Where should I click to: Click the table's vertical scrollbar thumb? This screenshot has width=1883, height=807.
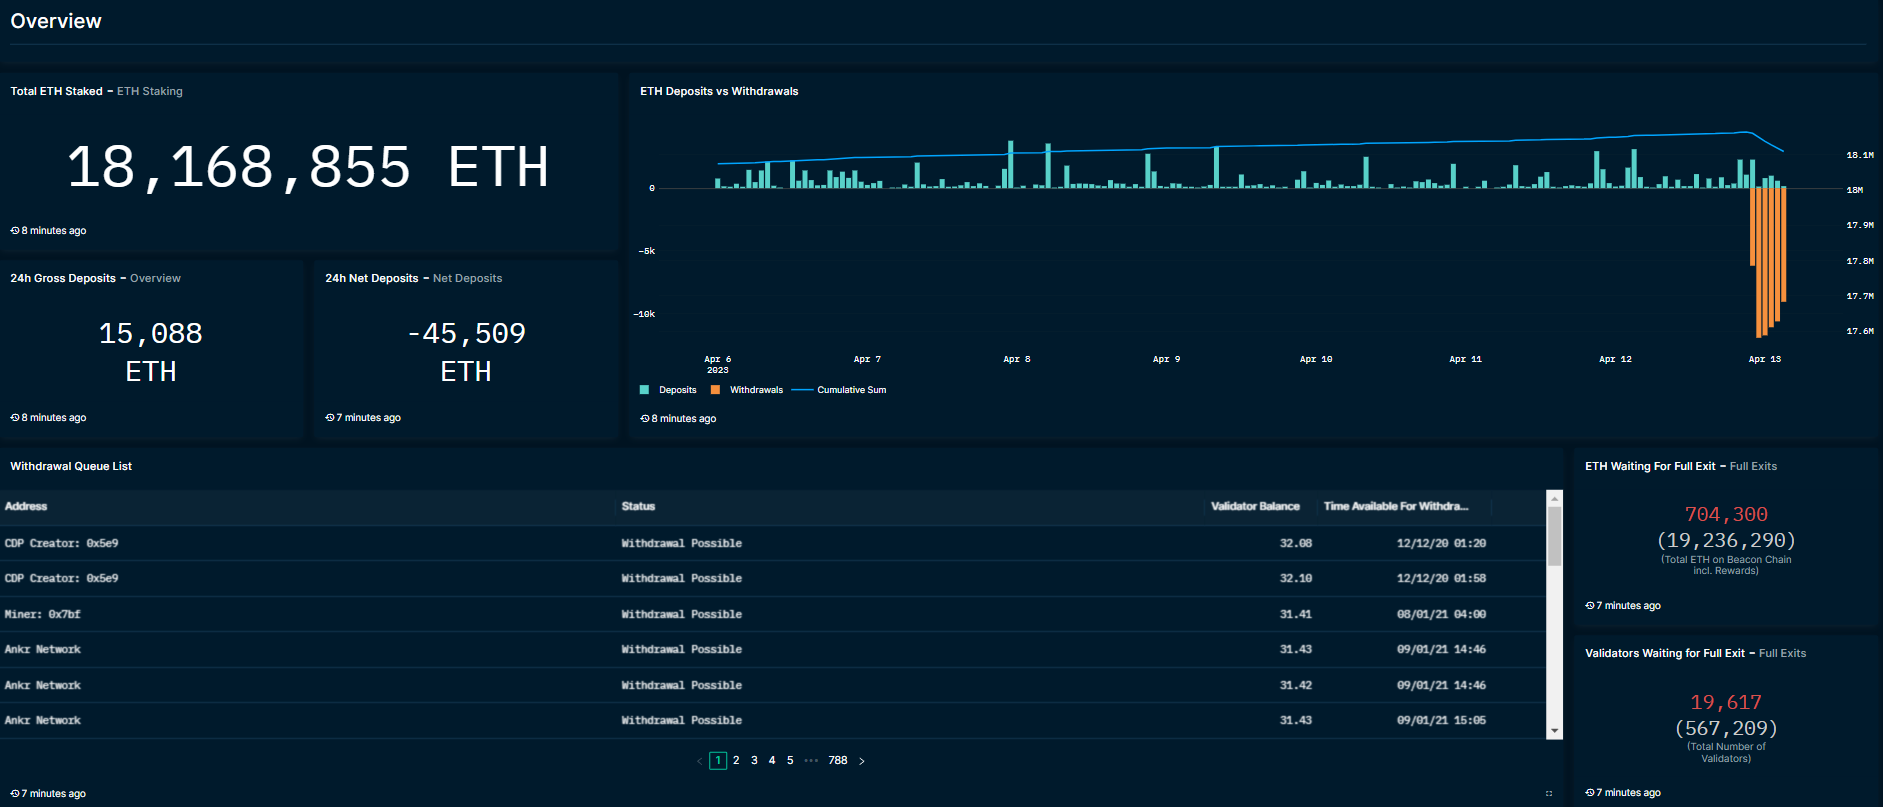coord(1554,536)
